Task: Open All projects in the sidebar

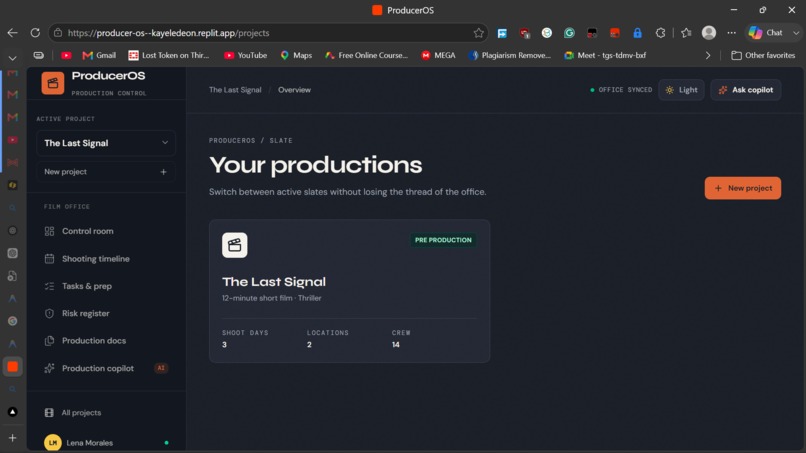Action: tap(81, 412)
